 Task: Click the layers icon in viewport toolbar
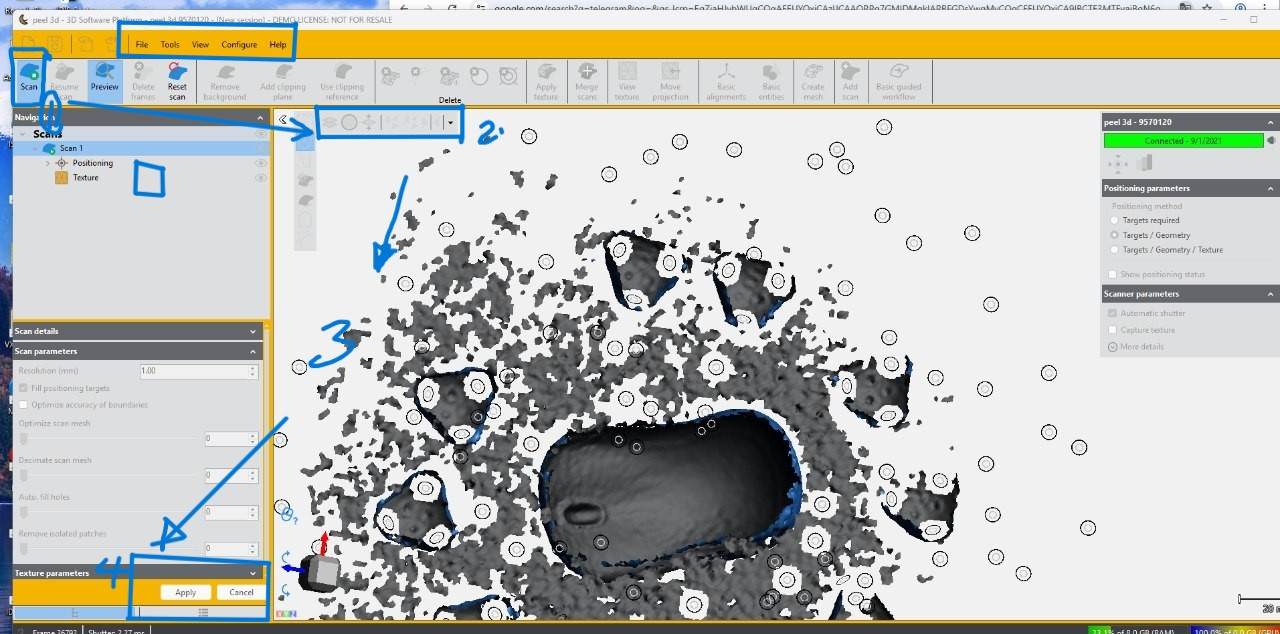point(329,122)
